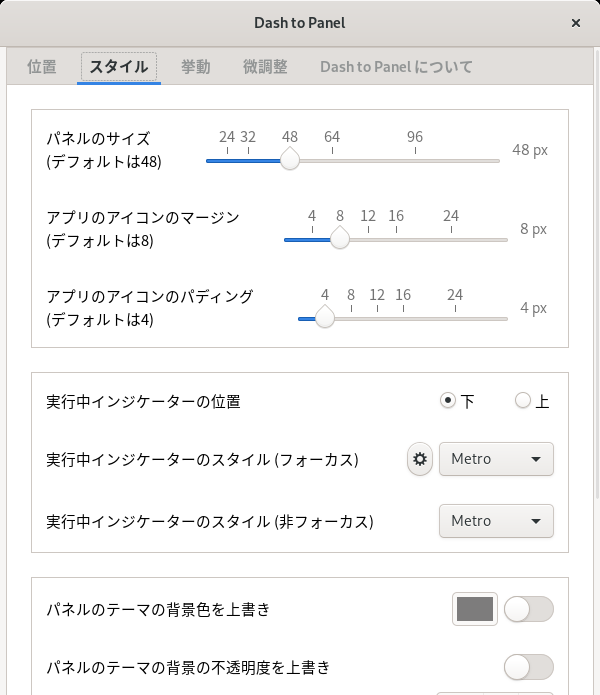Click dropdown arrow of 非フォーカス style

tap(536, 521)
